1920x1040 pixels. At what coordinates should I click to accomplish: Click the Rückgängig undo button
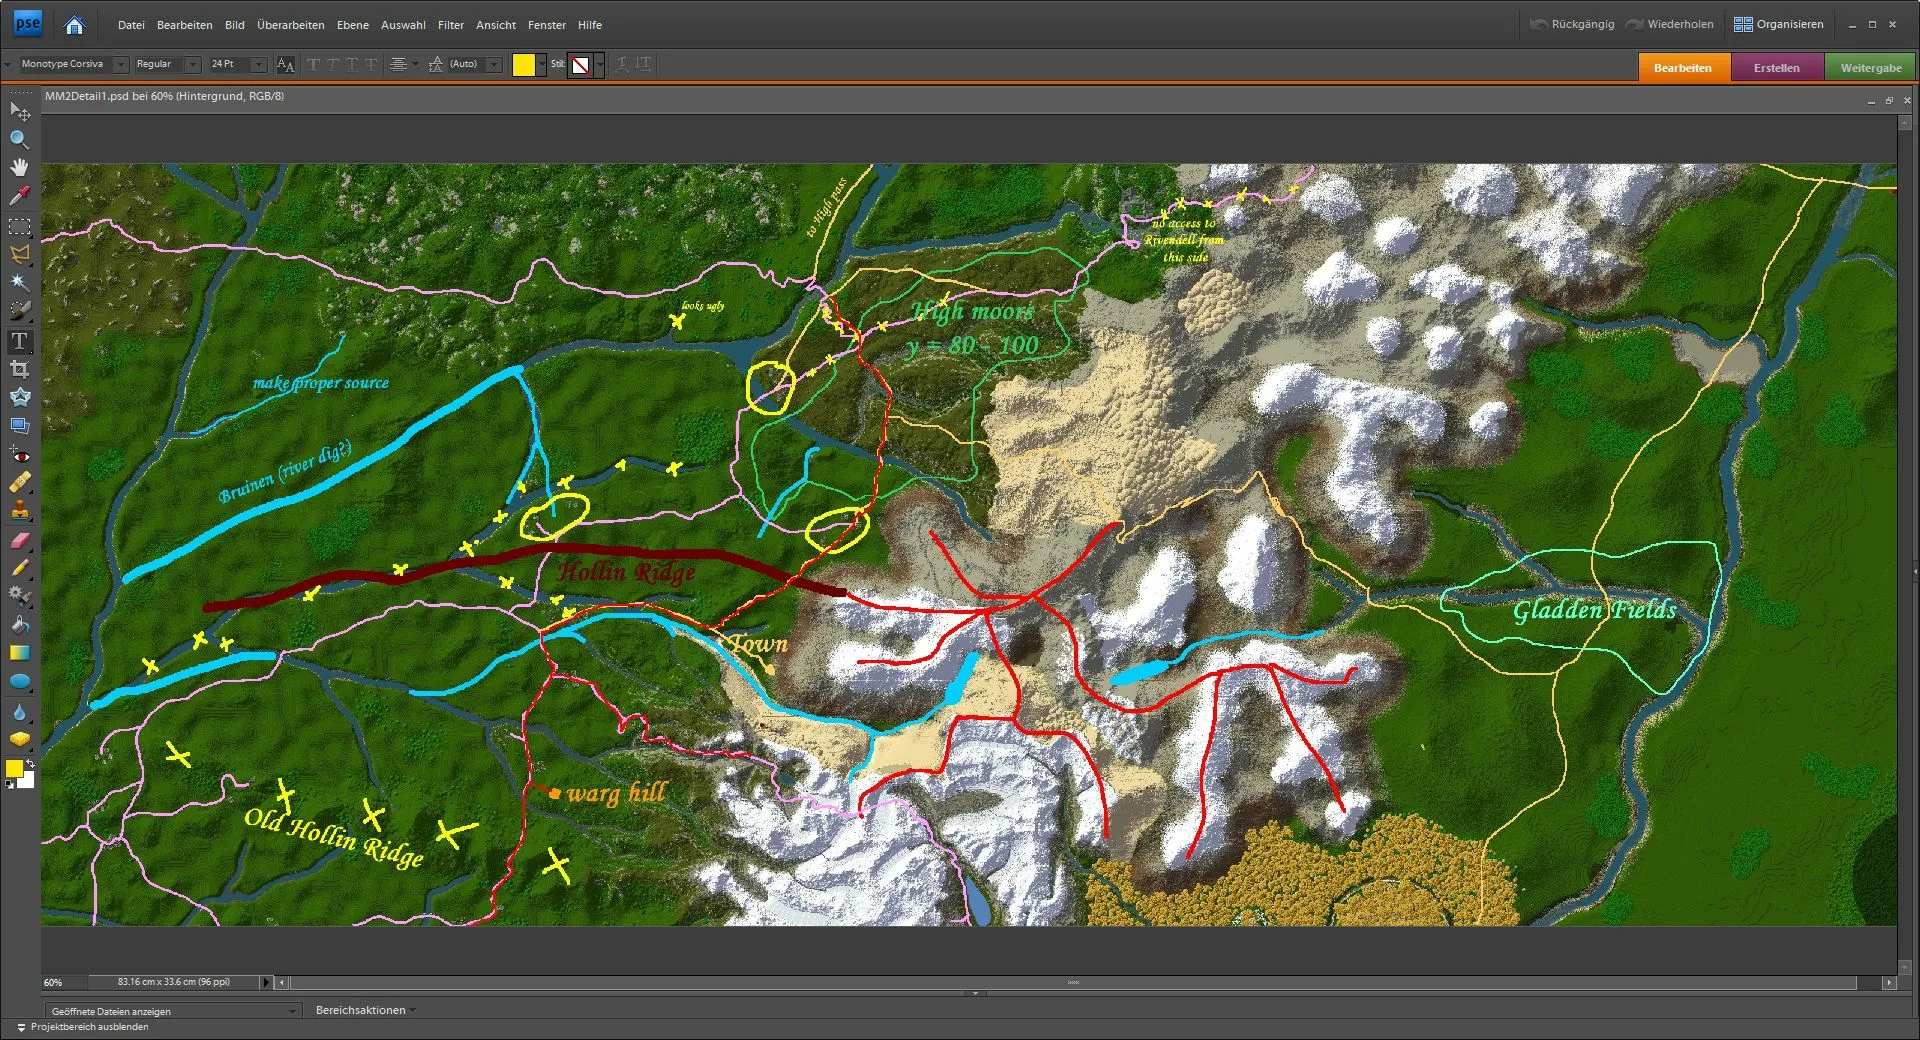pyautogui.click(x=1572, y=24)
